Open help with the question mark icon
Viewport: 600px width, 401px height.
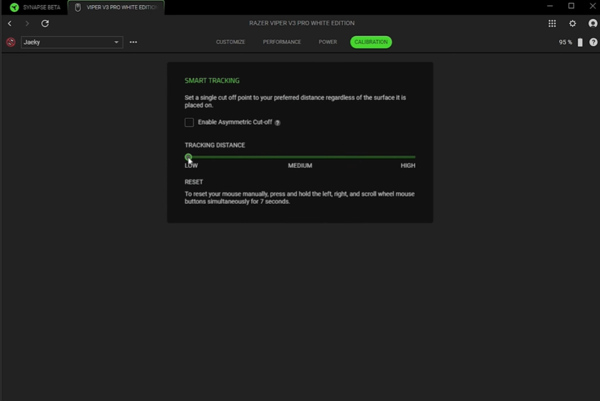click(591, 43)
